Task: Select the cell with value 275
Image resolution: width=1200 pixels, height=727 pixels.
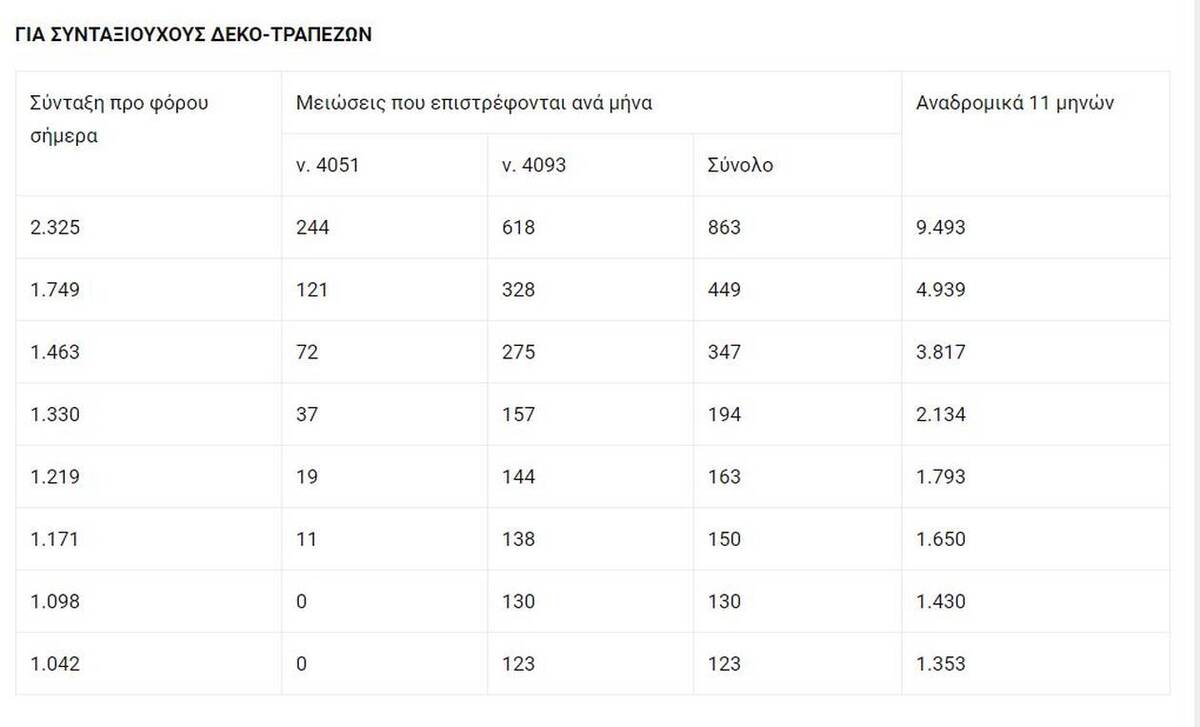Action: pyautogui.click(x=519, y=352)
